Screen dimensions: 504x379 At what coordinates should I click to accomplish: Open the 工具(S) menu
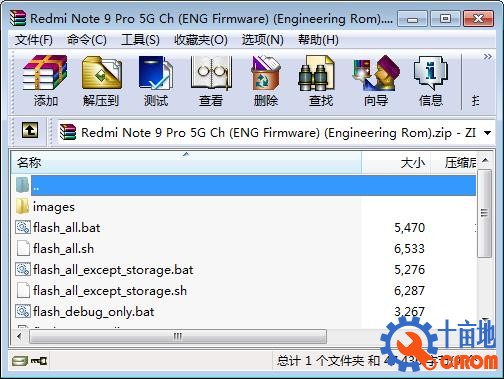pyautogui.click(x=140, y=40)
